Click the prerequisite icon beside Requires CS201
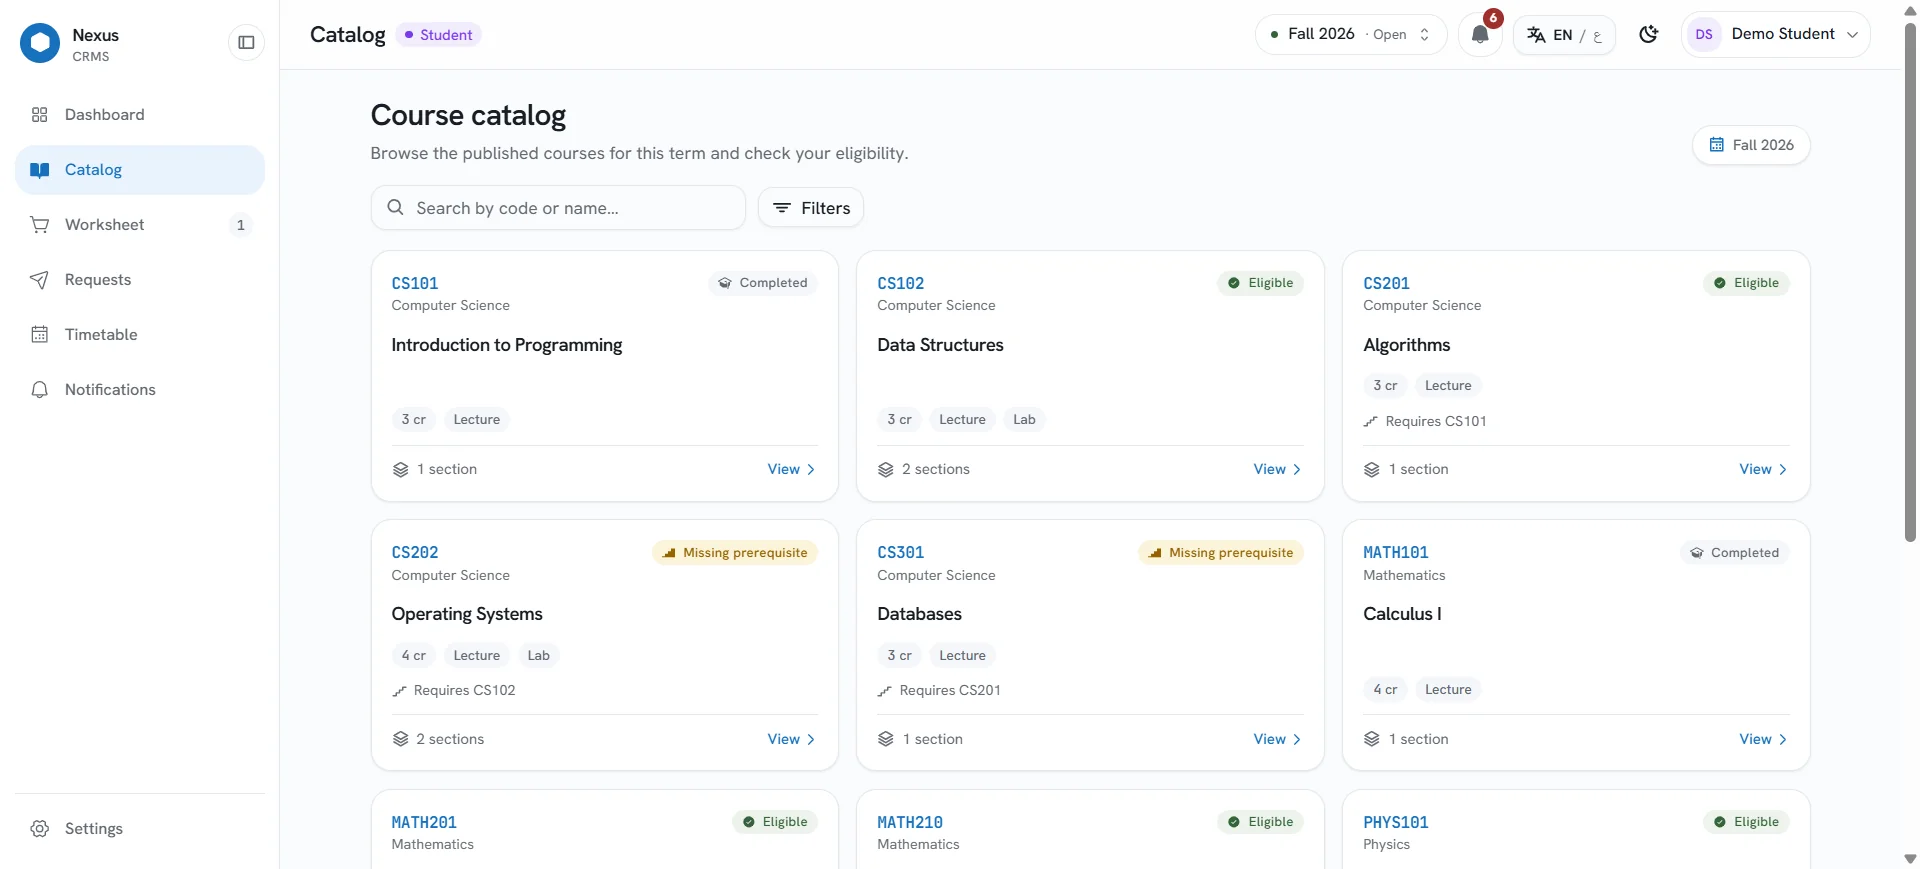Image resolution: width=1920 pixels, height=869 pixels. click(x=885, y=691)
